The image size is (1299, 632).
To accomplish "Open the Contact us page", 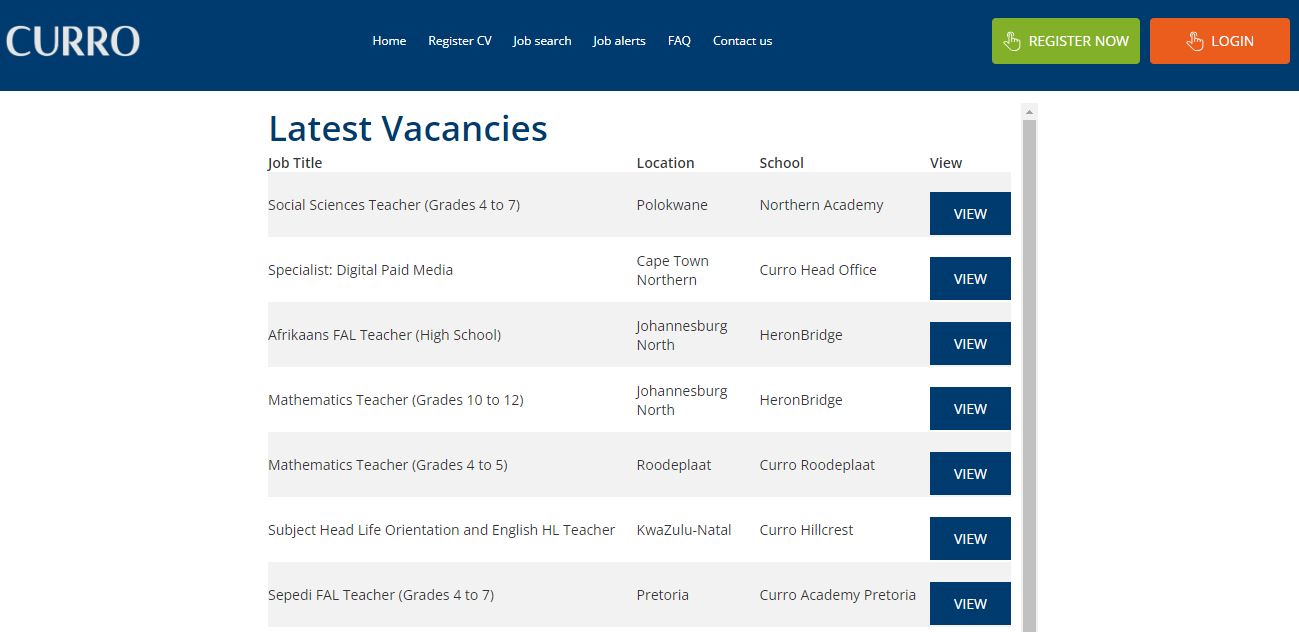I will coord(742,41).
